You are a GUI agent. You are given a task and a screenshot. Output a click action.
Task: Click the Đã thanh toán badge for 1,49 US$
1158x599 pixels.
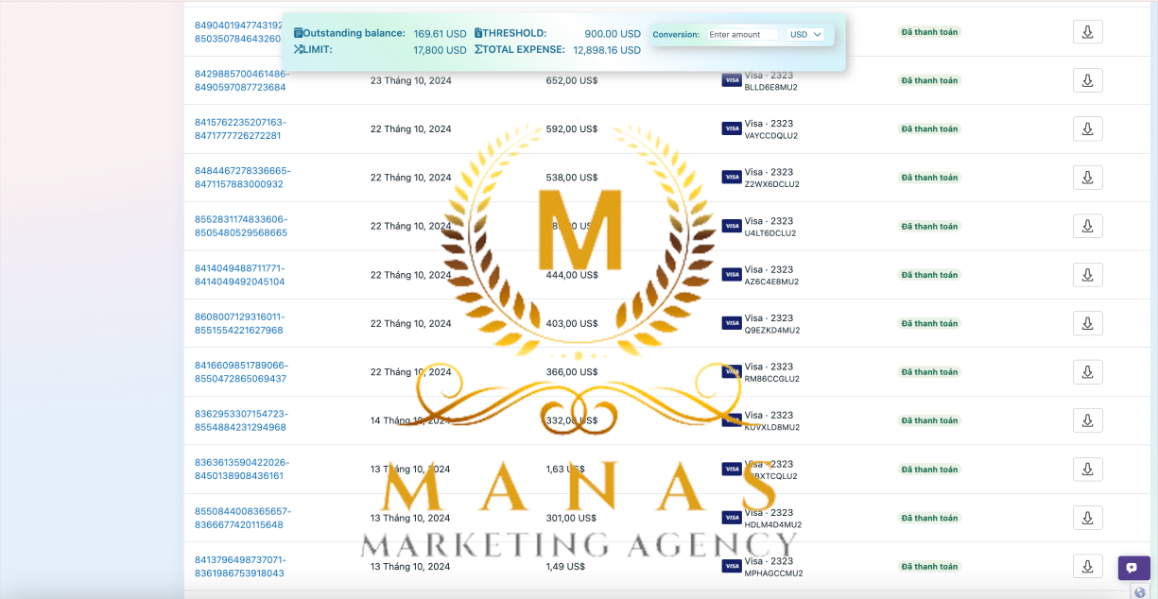[929, 567]
